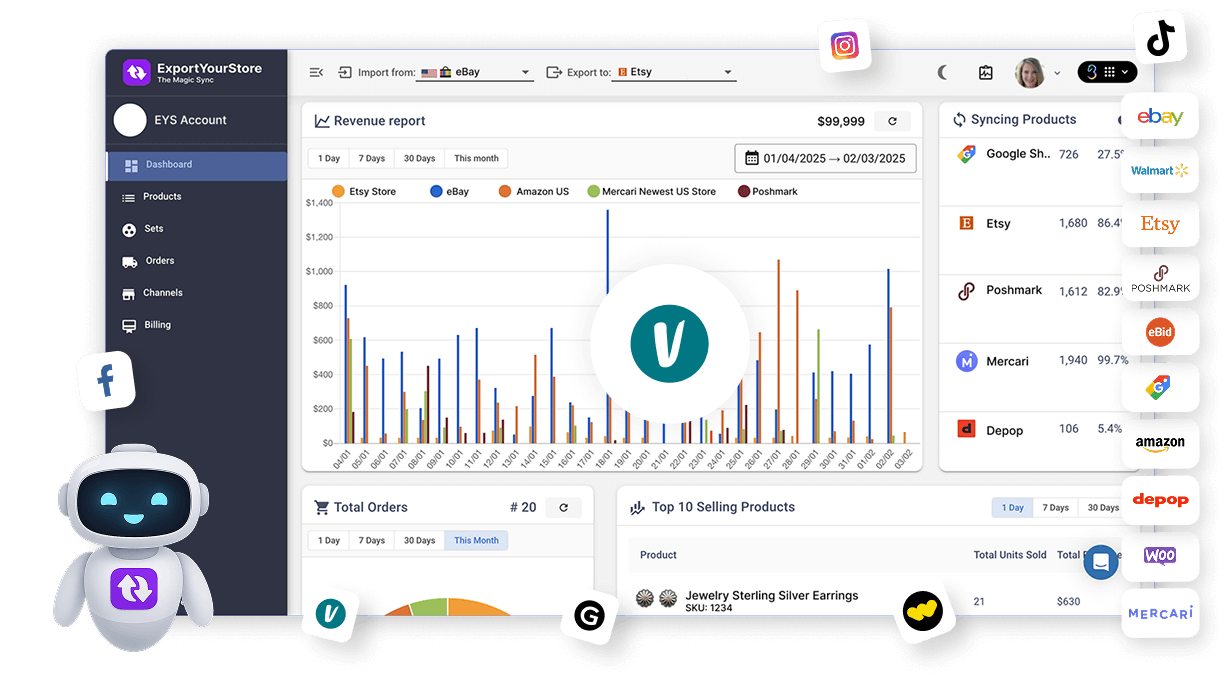Select 1 Day in Top 10 Selling Products
The width and height of the screenshot is (1226, 688).
click(x=1012, y=508)
